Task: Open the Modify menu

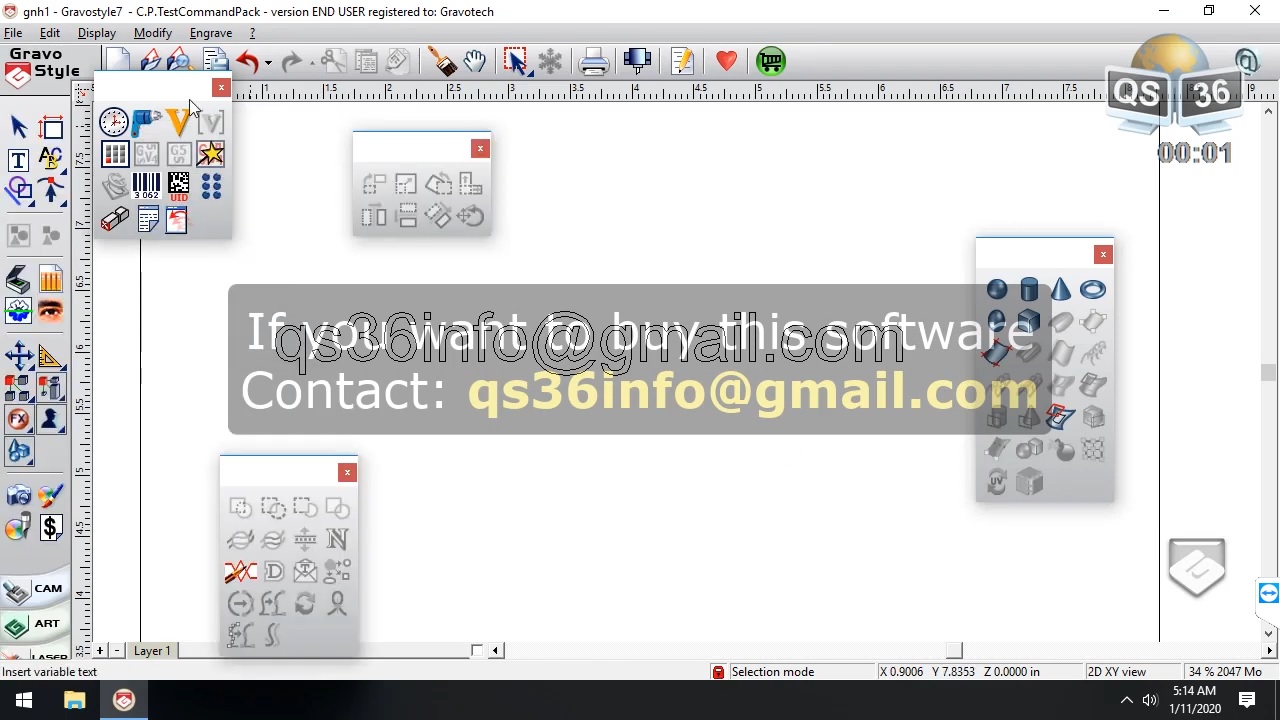Action: coord(153,33)
